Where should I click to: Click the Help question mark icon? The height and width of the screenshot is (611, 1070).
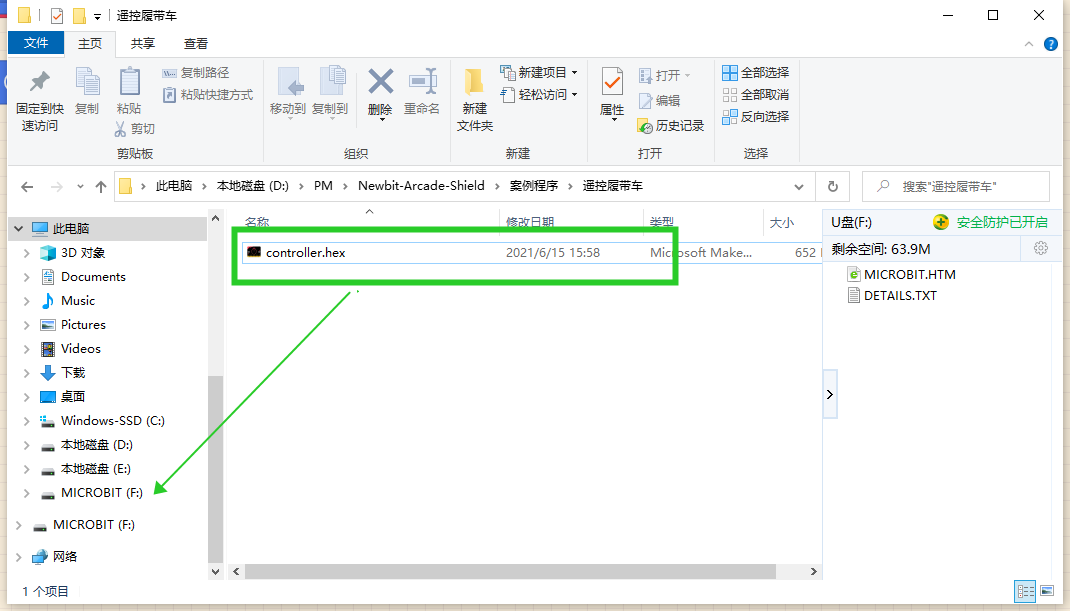[1051, 44]
